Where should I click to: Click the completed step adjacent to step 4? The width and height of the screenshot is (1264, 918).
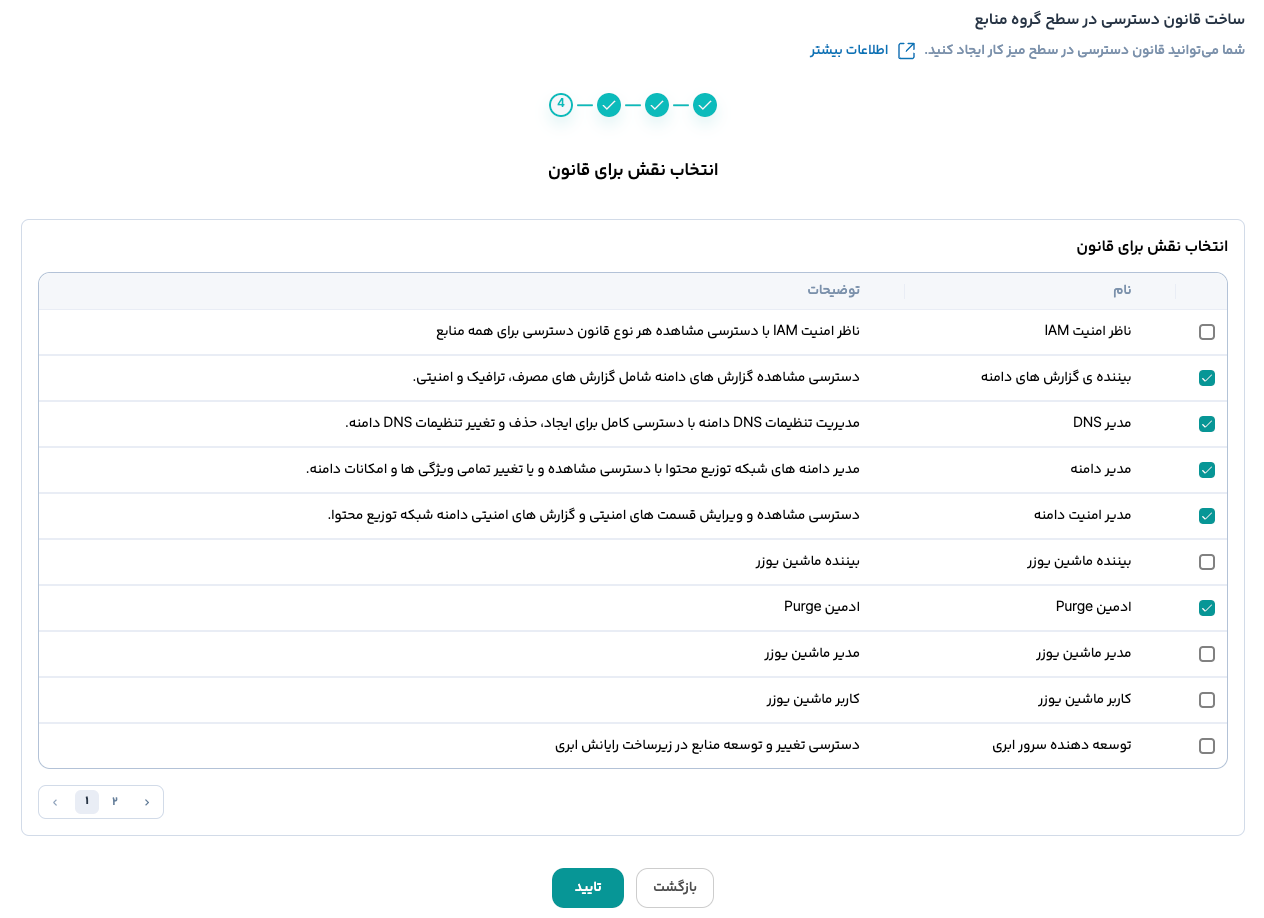click(609, 105)
